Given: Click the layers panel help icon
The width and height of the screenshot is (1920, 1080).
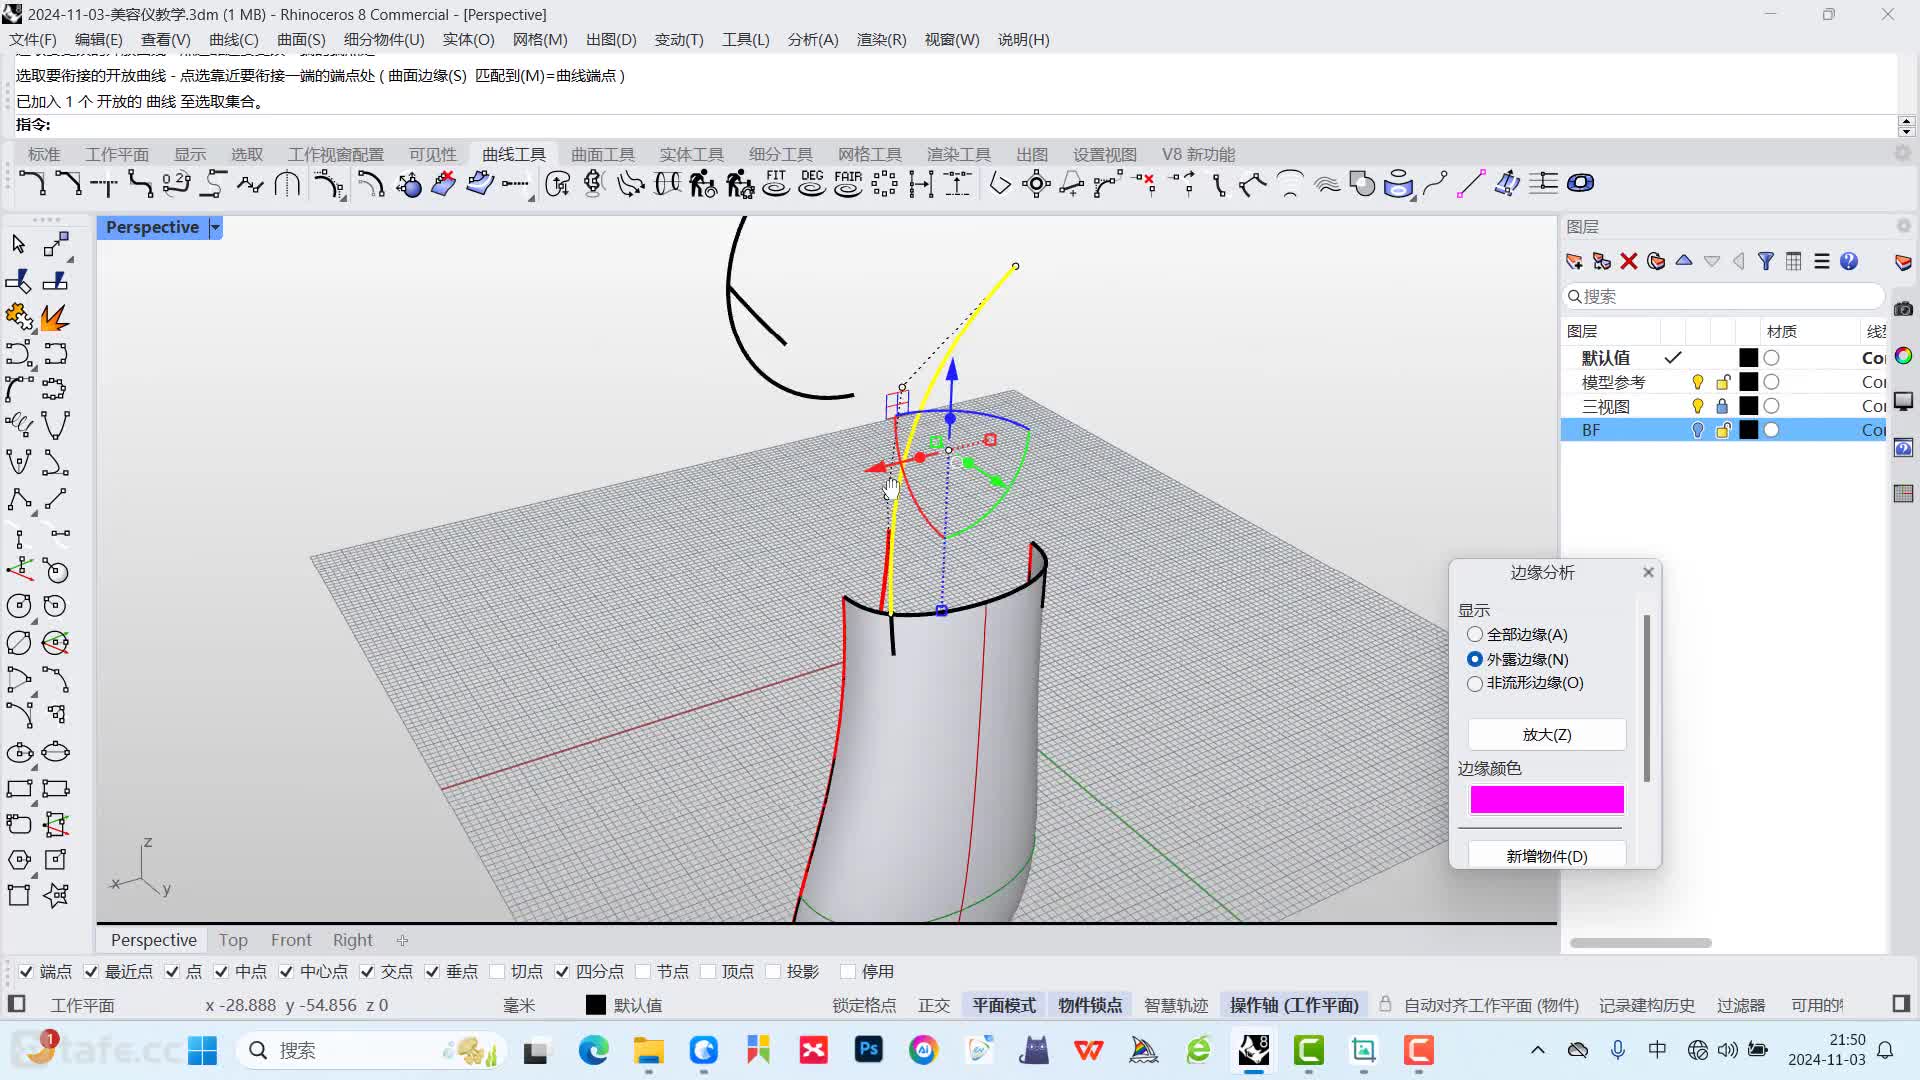Looking at the screenshot, I should coord(1849,261).
